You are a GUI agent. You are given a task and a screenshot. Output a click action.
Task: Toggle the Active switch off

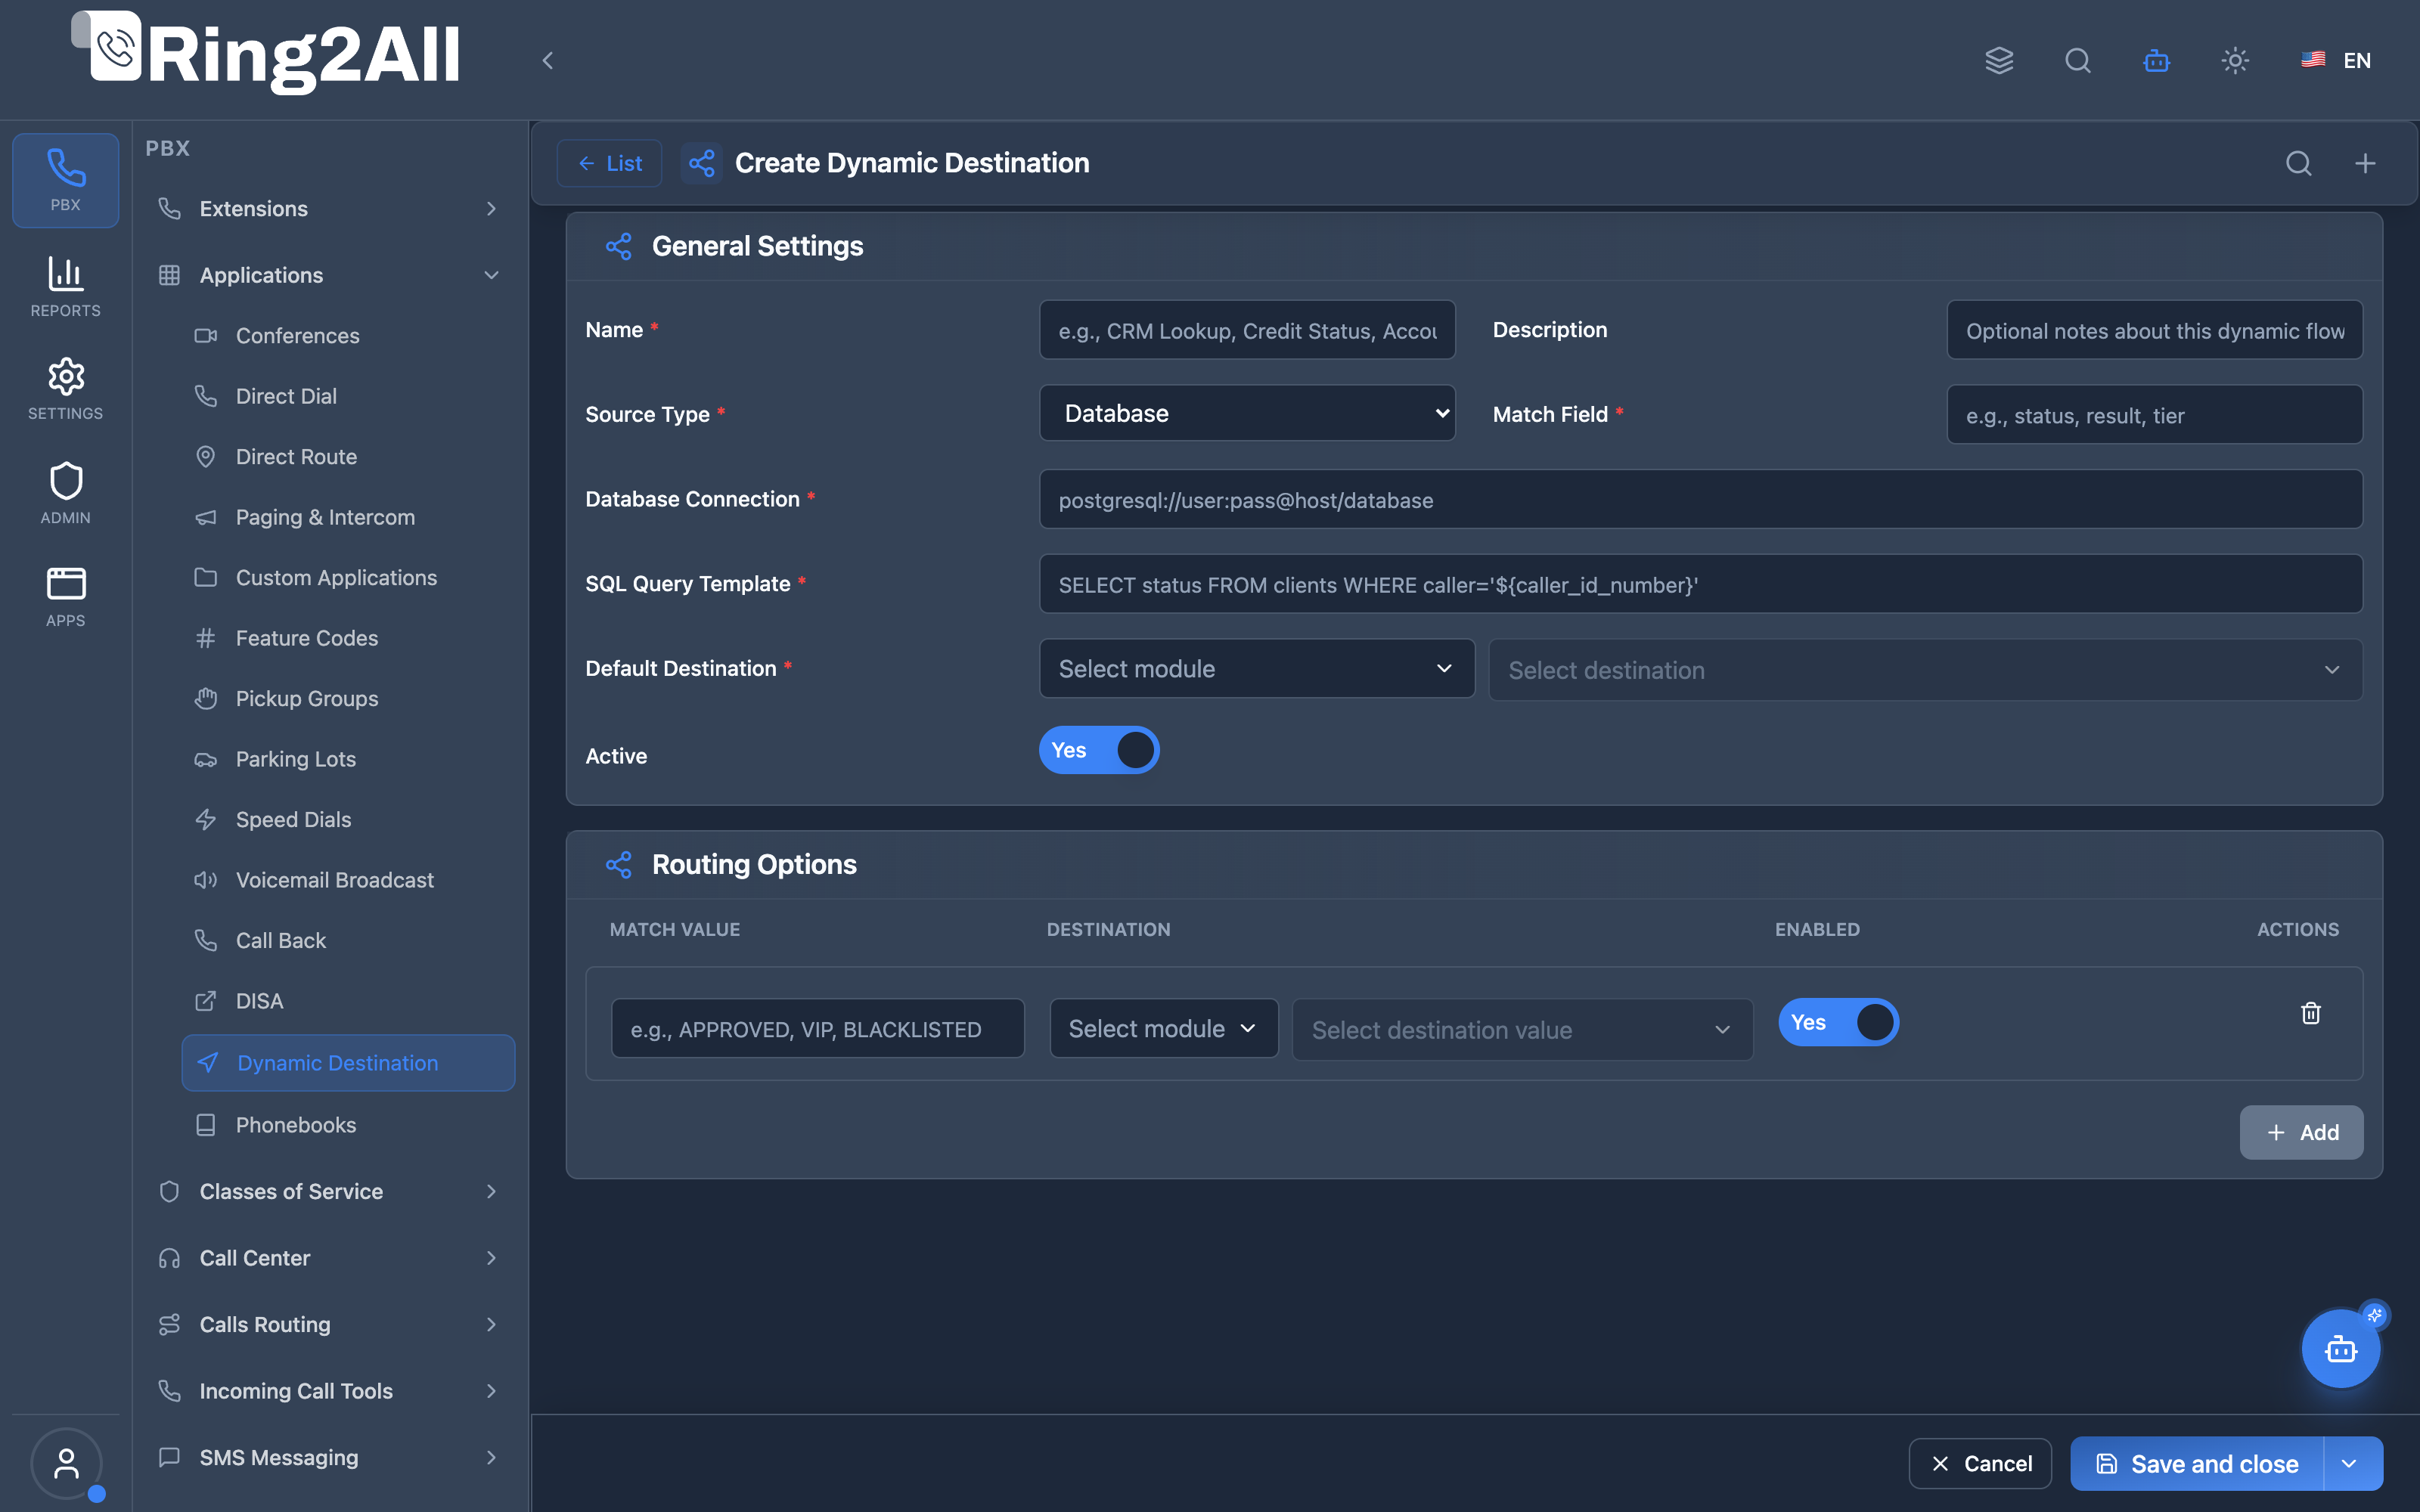[x=1099, y=750]
